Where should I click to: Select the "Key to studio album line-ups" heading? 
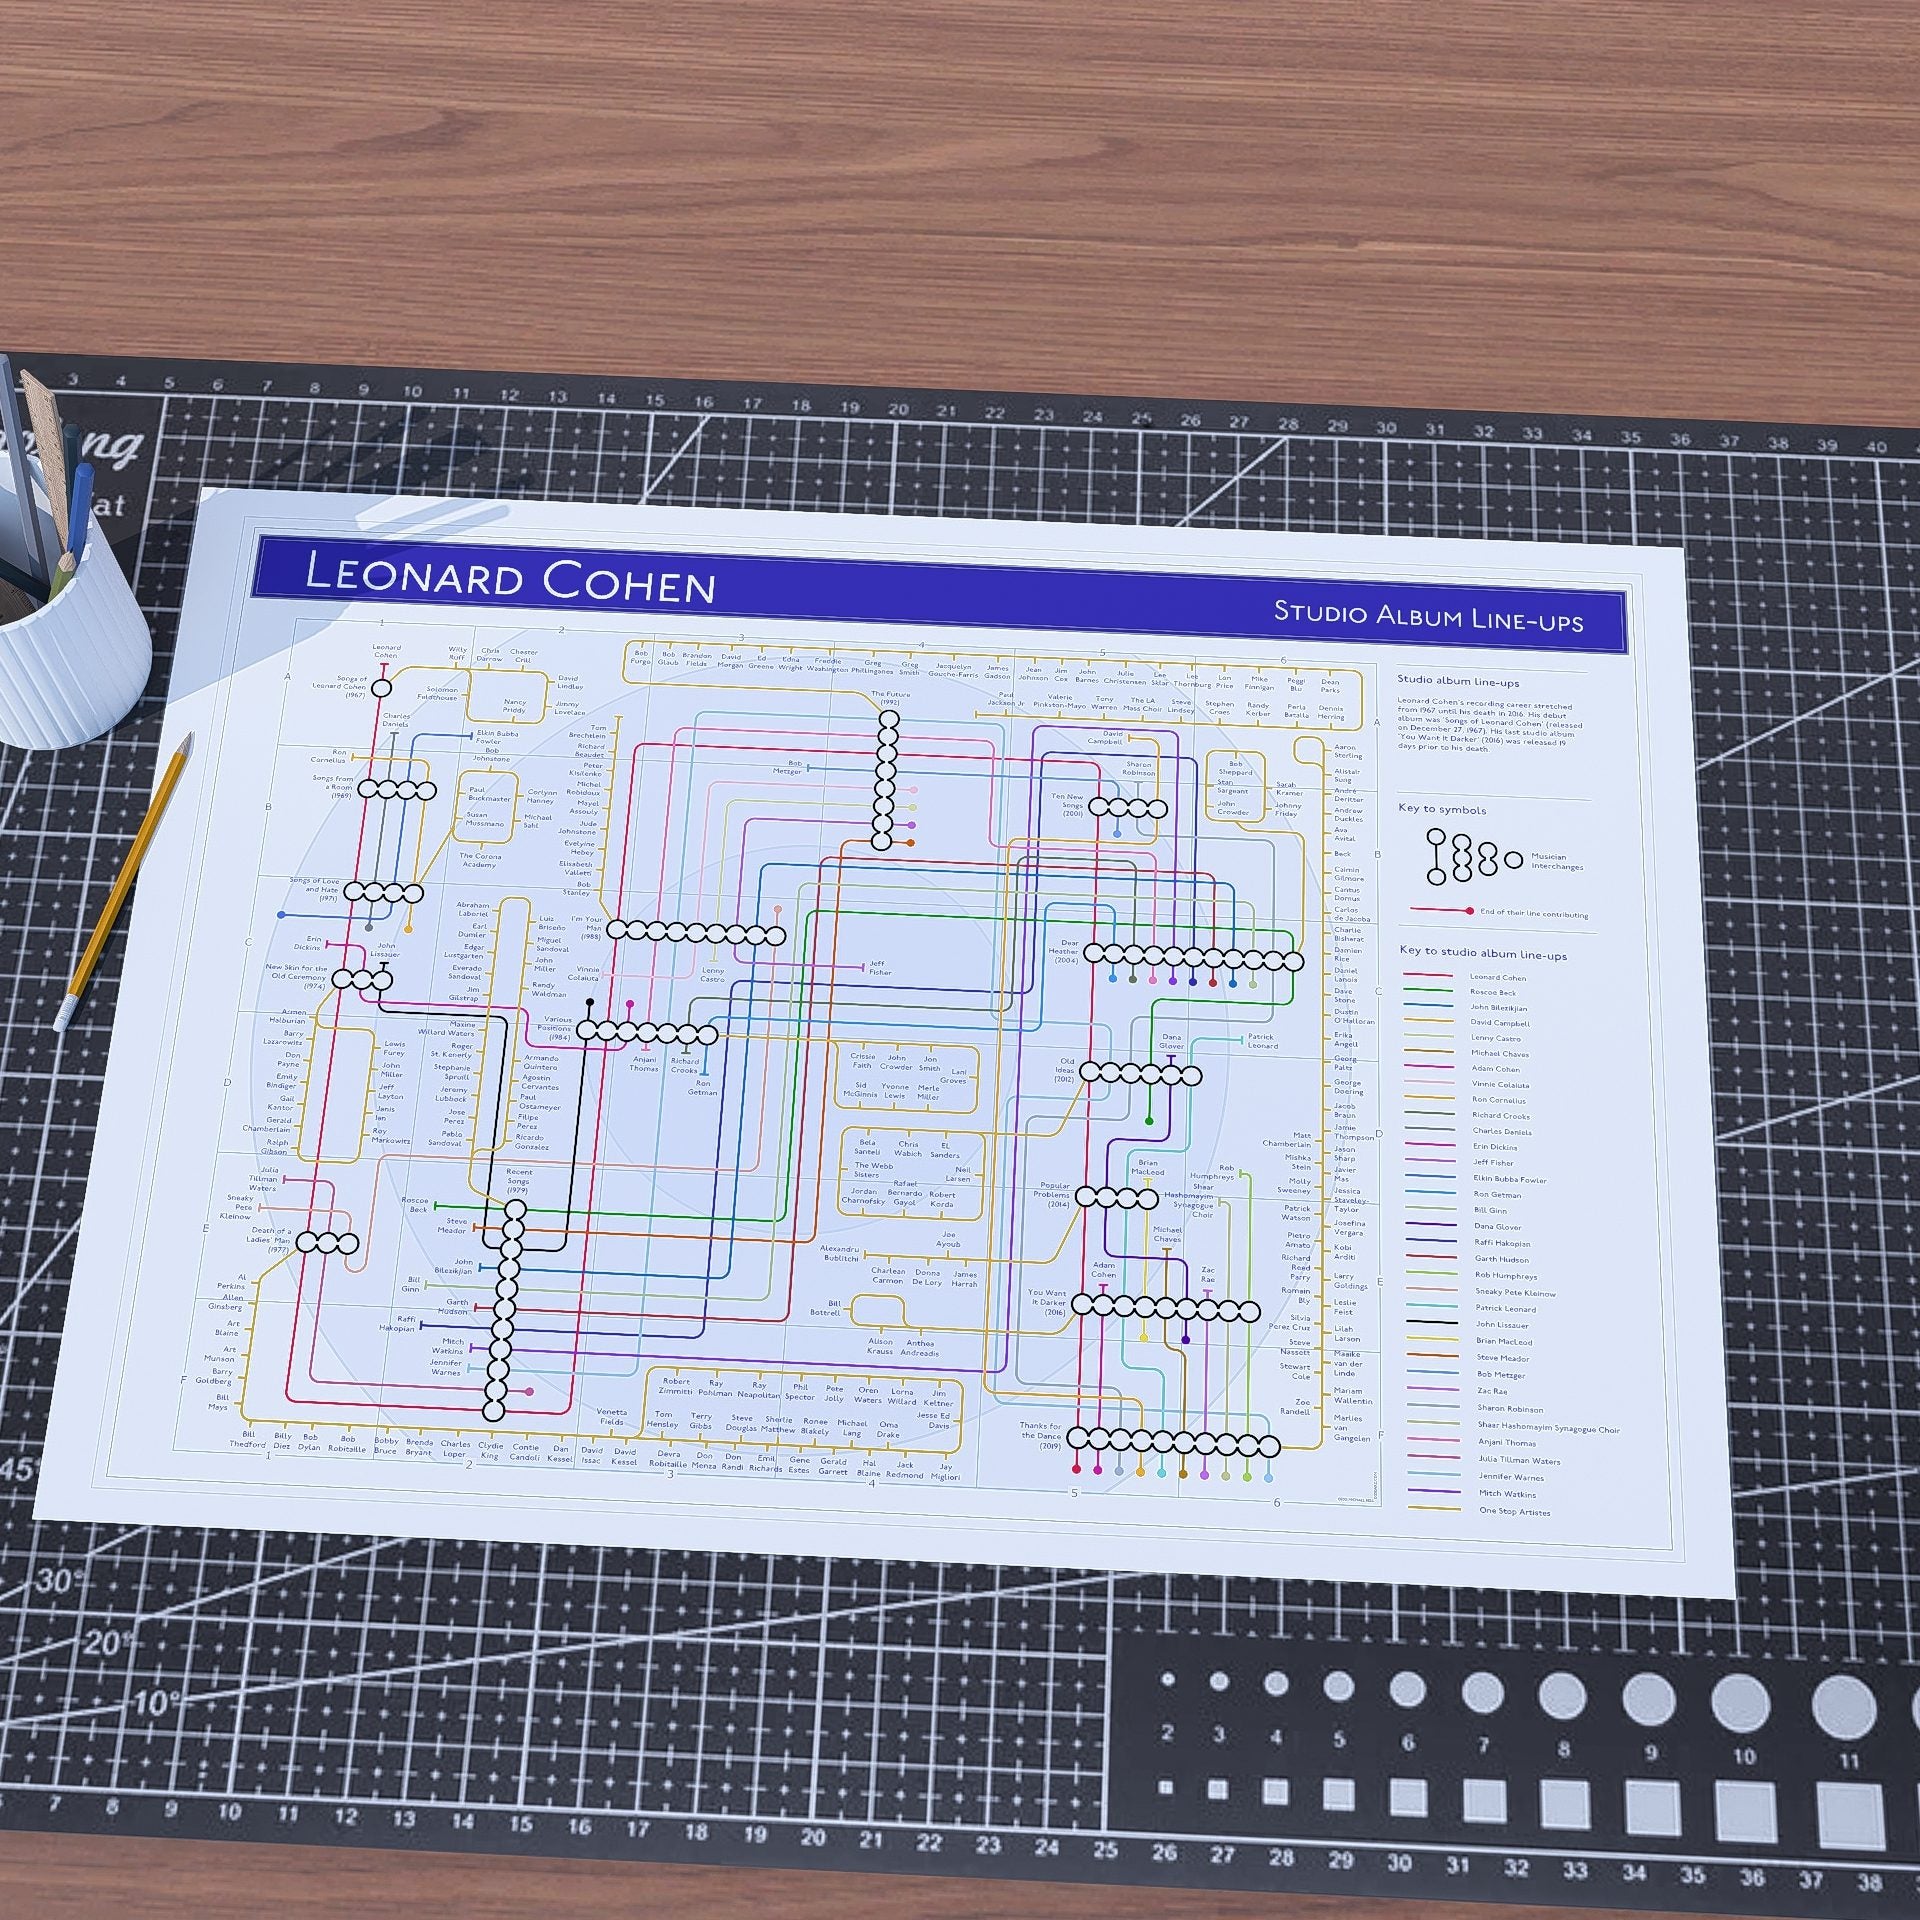click(x=1483, y=954)
